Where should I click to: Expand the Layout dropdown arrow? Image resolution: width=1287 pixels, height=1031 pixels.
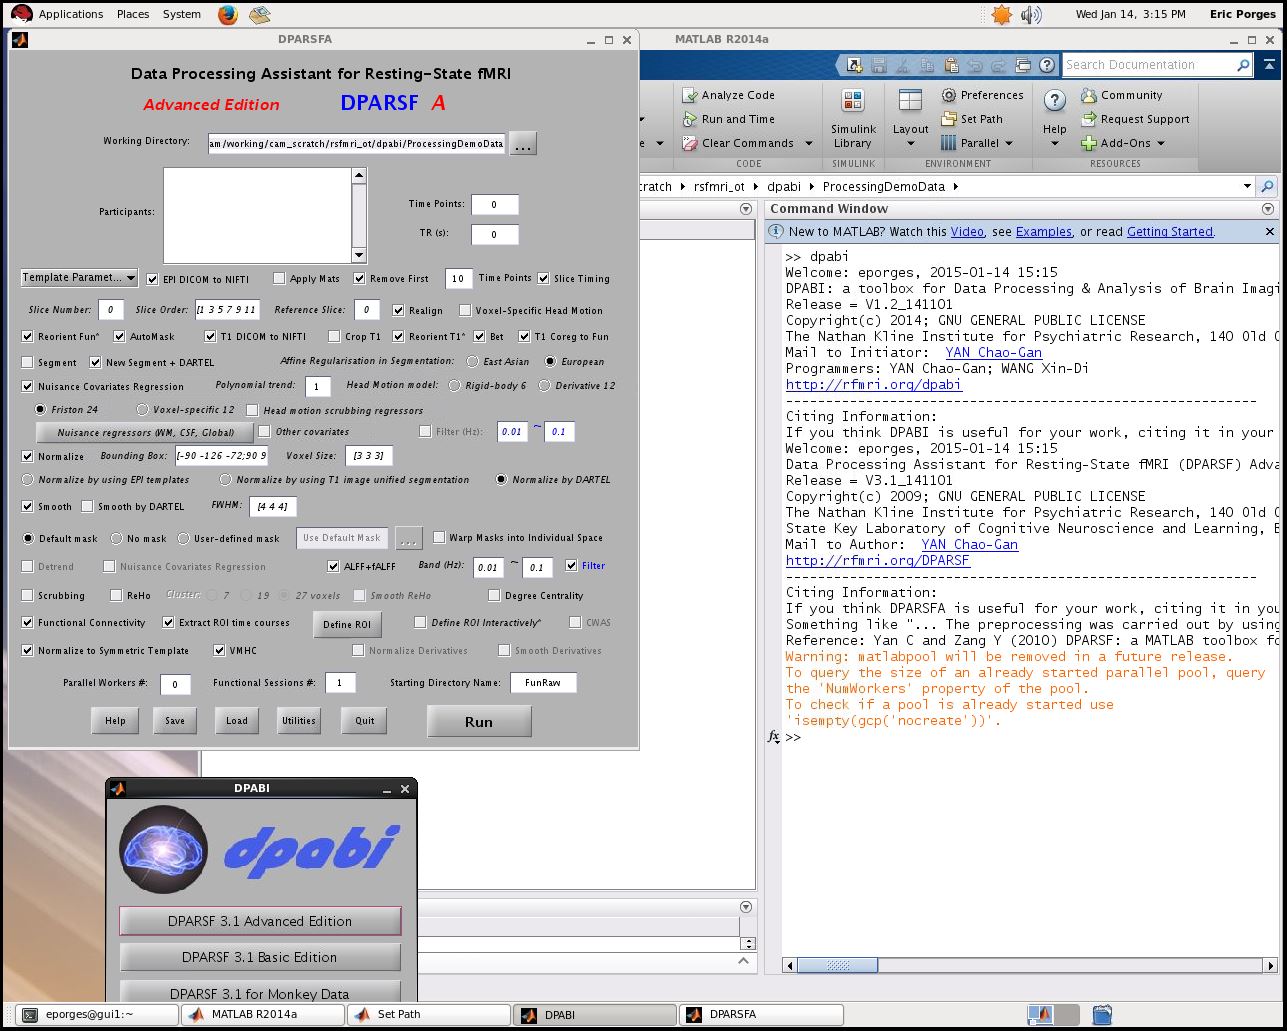[x=910, y=143]
